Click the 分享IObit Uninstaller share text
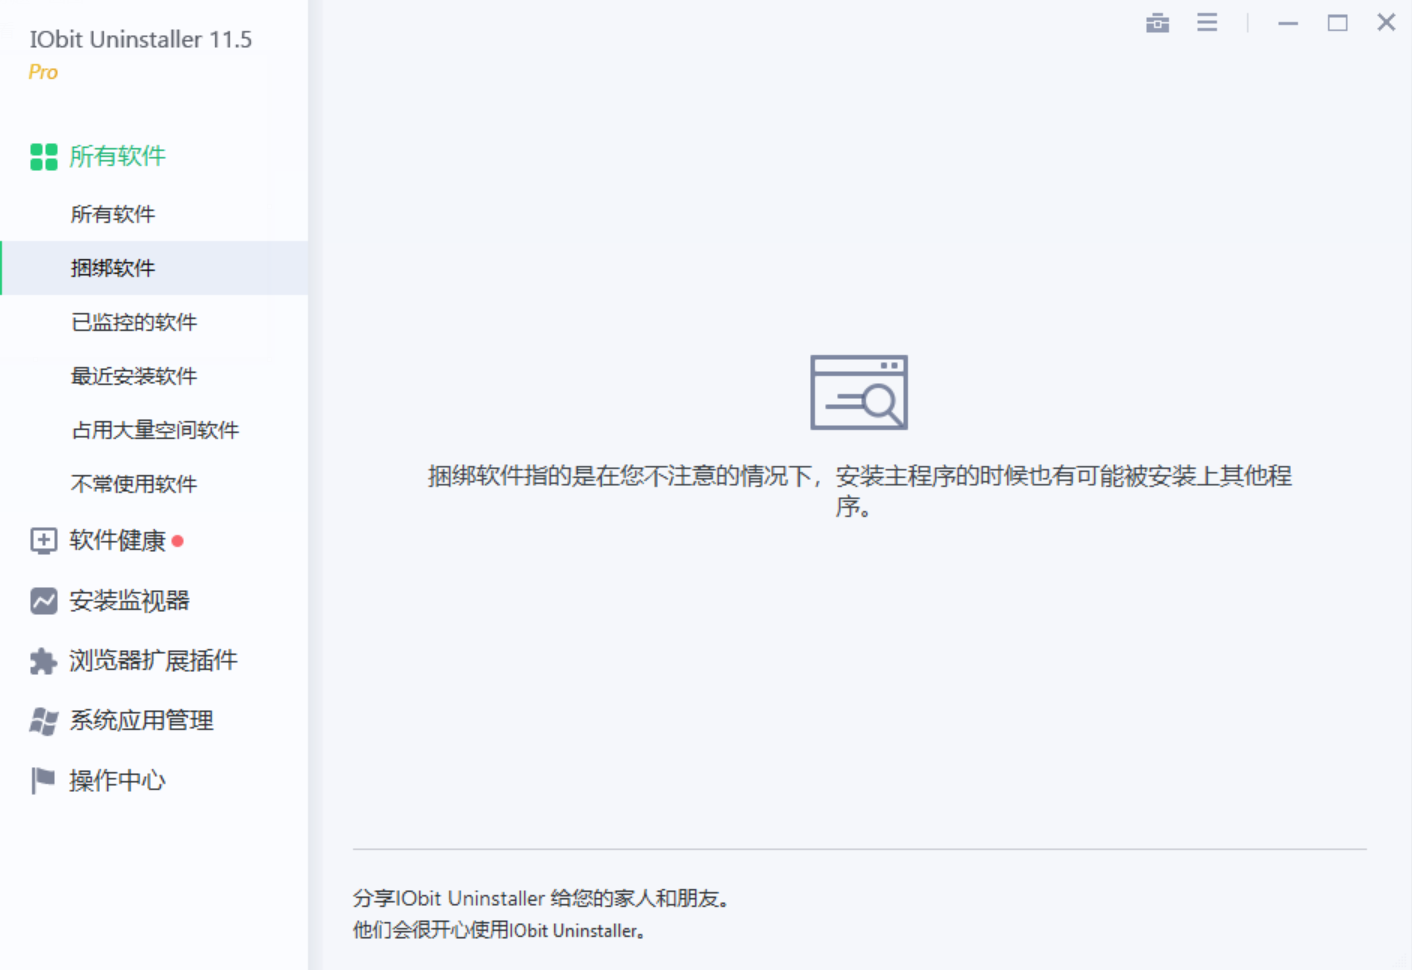Viewport: 1412px width, 970px height. 541,898
